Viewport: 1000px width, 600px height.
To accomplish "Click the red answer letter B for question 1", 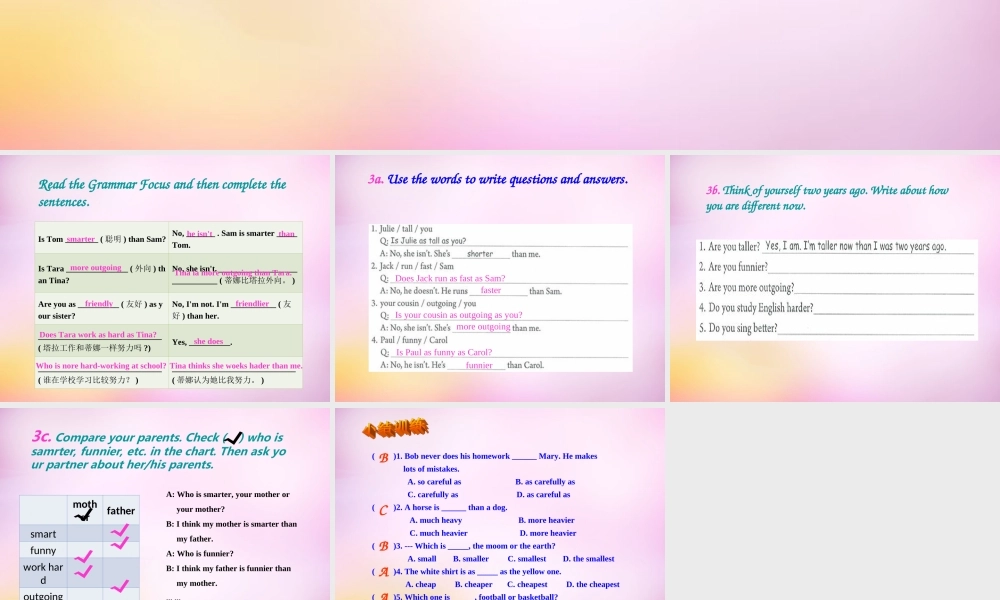I will point(384,457).
